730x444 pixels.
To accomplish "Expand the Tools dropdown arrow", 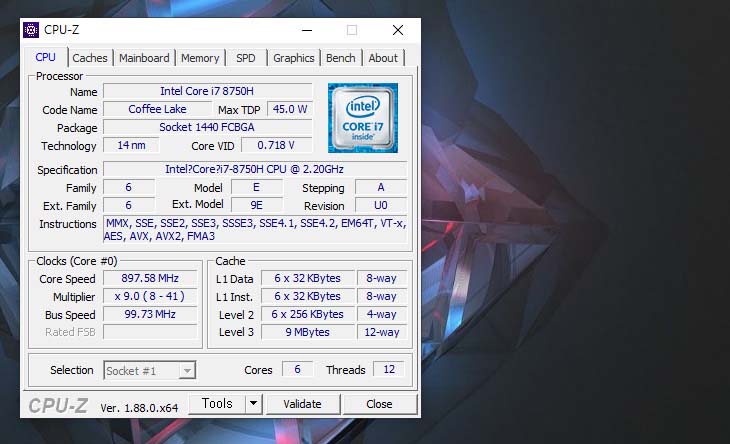I will [x=254, y=404].
